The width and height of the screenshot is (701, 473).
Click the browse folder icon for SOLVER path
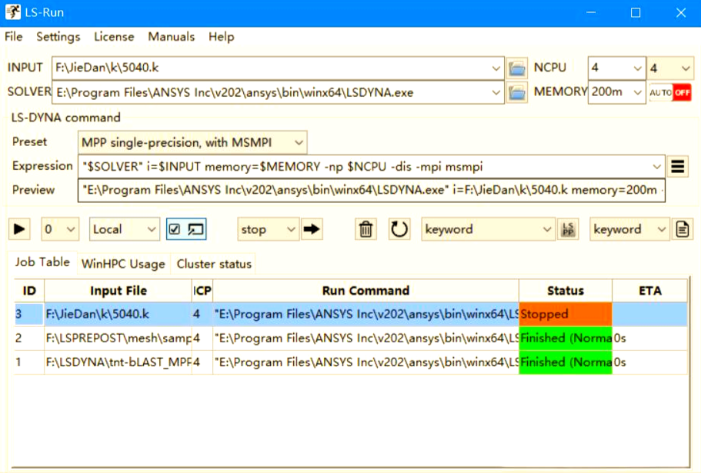[x=517, y=92]
